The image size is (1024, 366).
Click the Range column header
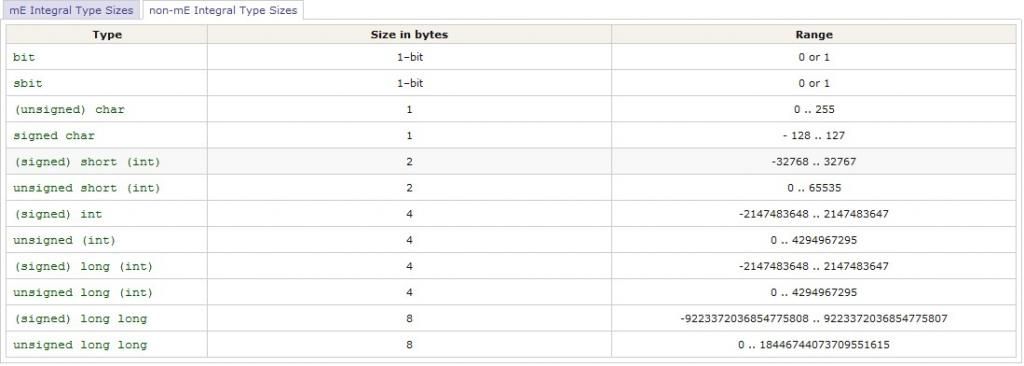[x=814, y=35]
